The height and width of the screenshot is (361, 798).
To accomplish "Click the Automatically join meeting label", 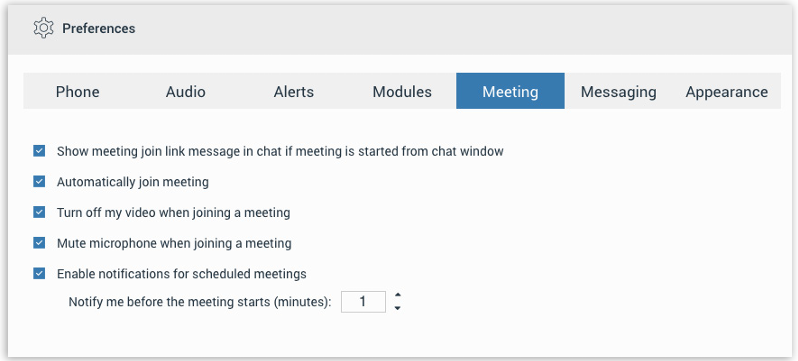I will 133,182.
